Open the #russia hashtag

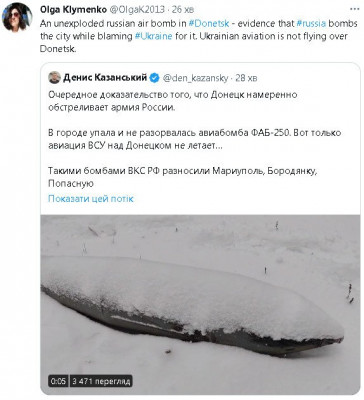(311, 24)
